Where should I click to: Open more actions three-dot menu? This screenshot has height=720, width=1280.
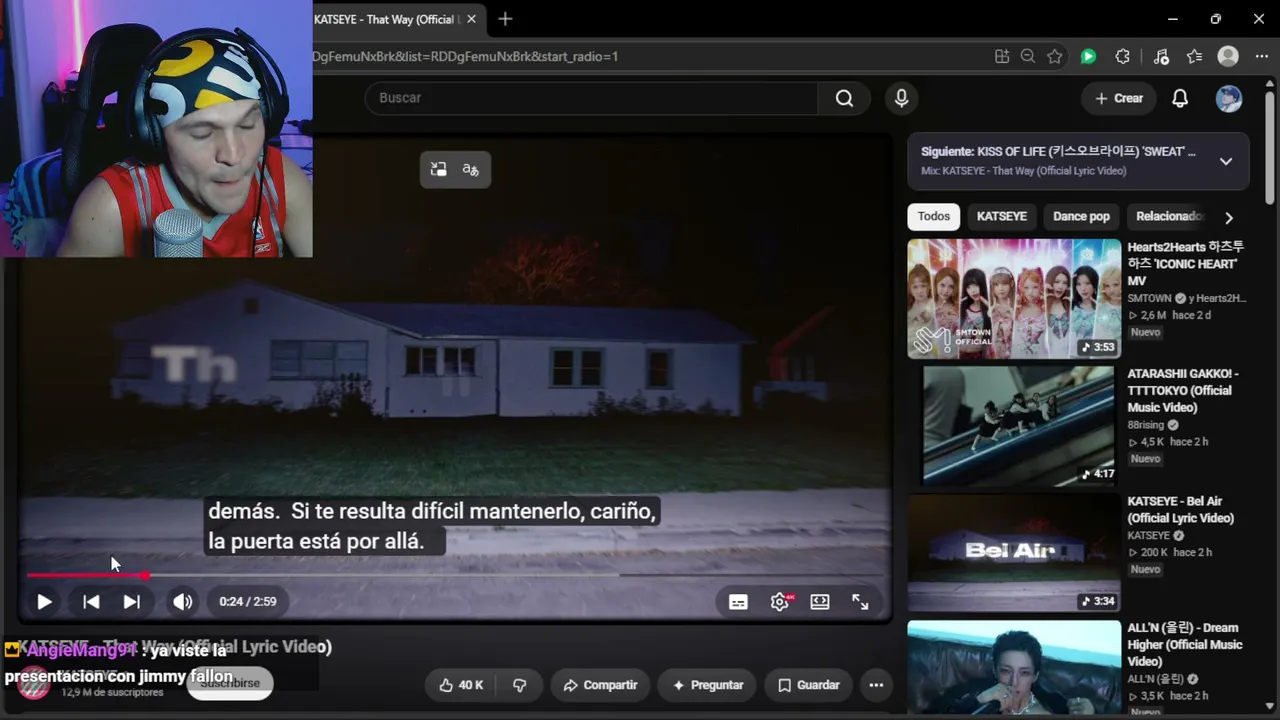(x=876, y=685)
